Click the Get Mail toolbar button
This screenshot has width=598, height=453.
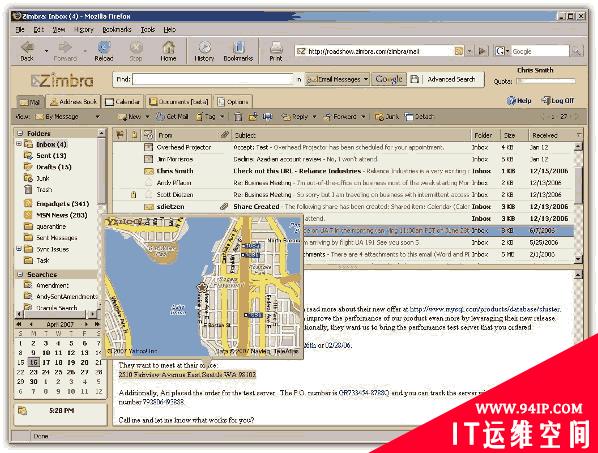(173, 117)
